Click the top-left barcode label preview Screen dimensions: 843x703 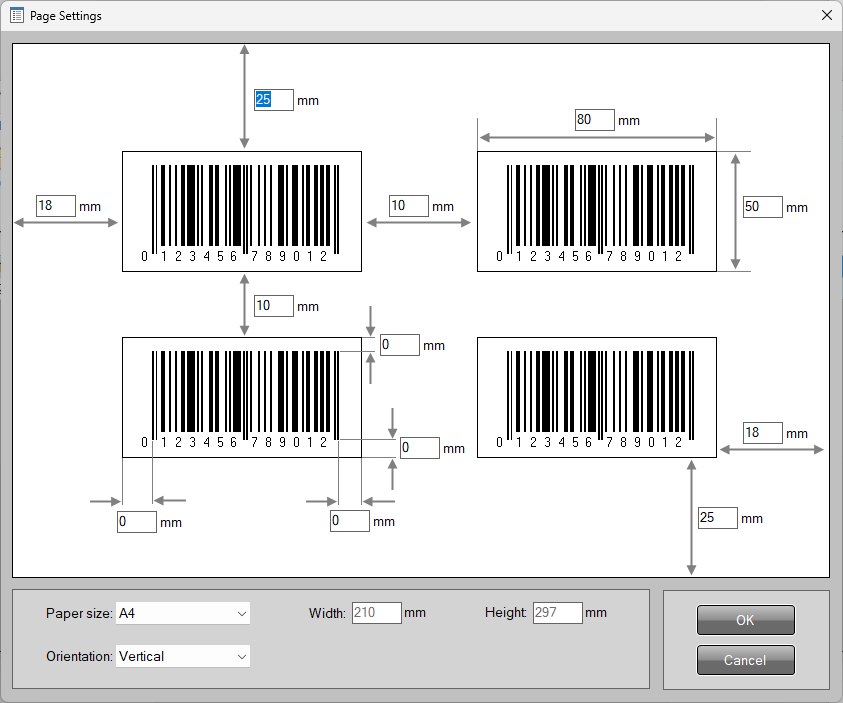(x=242, y=212)
